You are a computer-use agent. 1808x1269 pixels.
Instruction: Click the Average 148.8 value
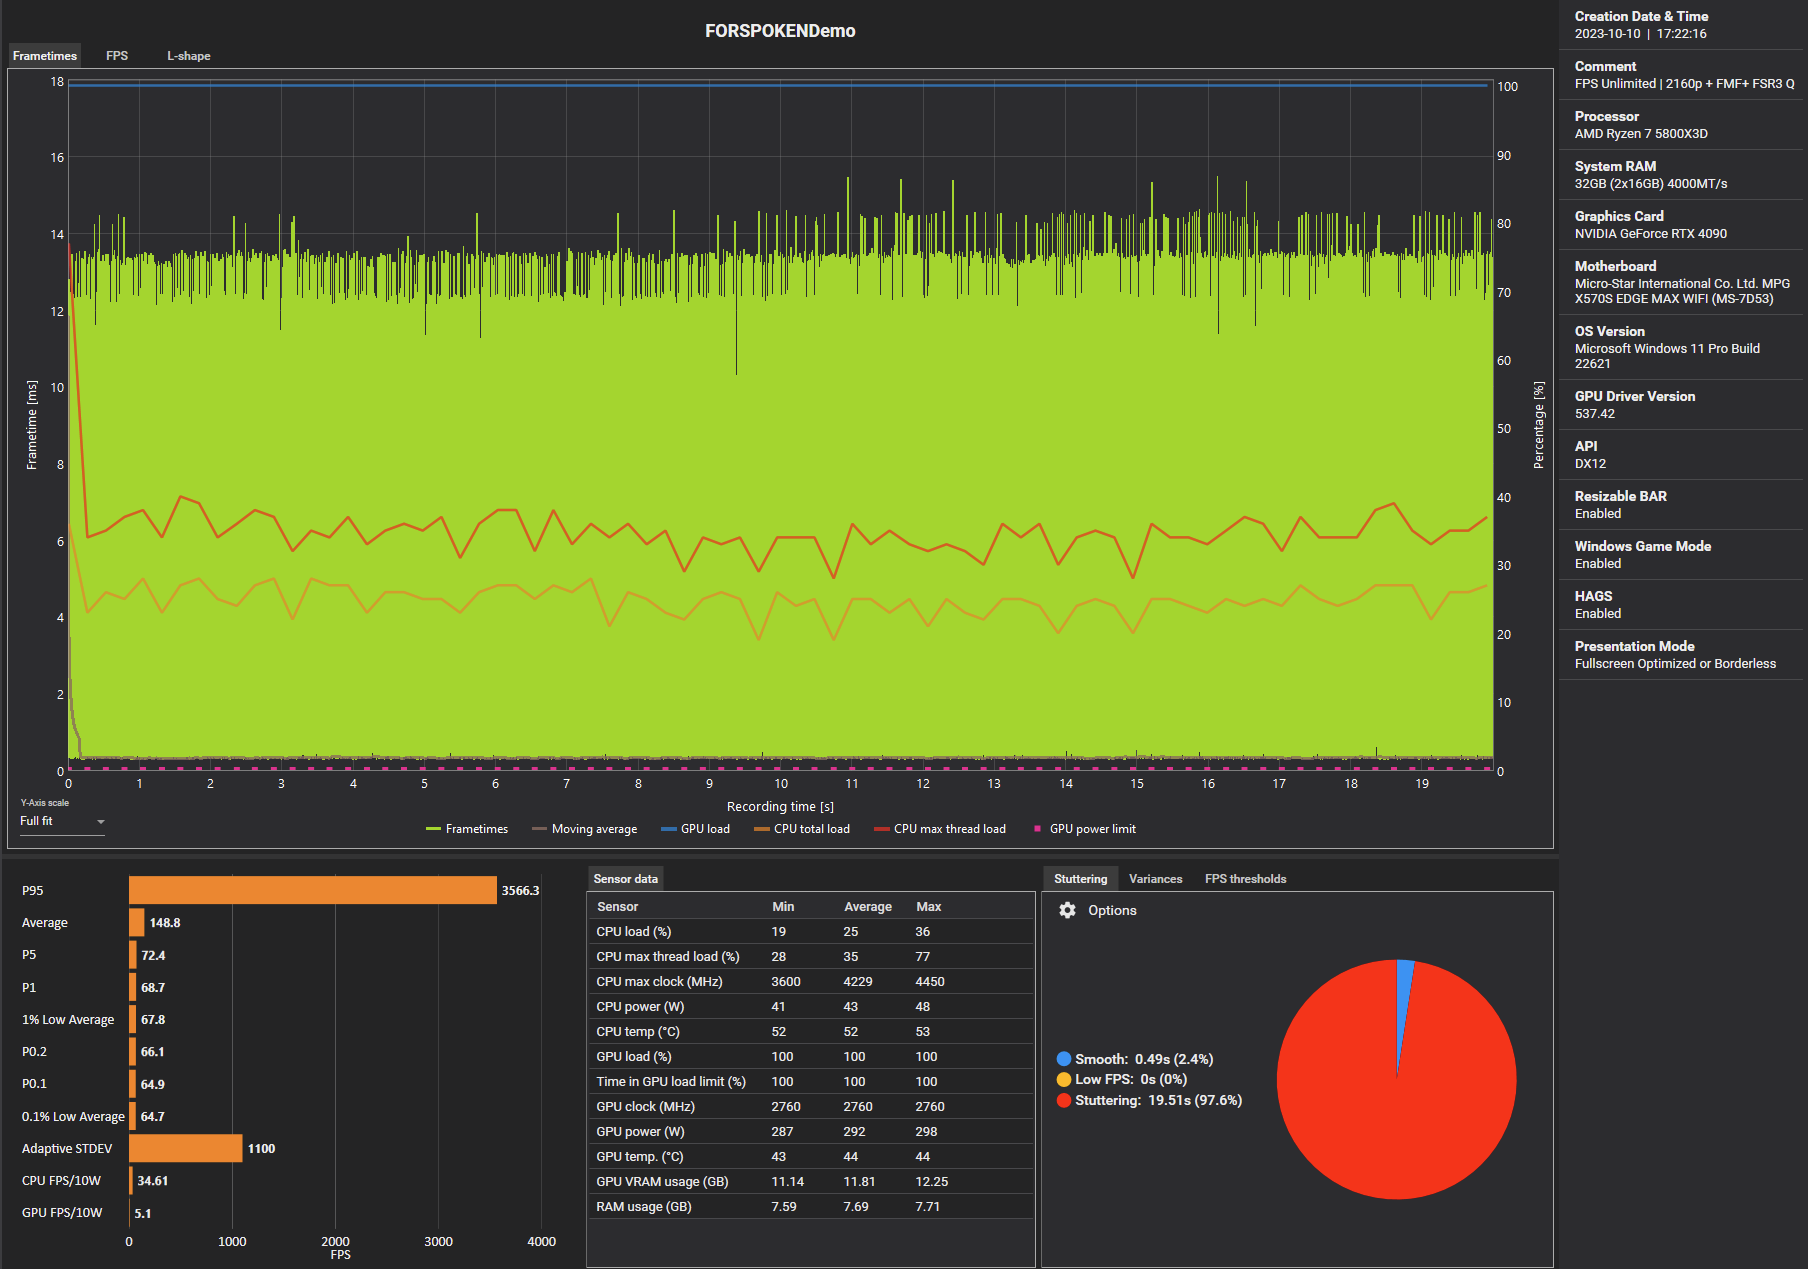[x=165, y=923]
